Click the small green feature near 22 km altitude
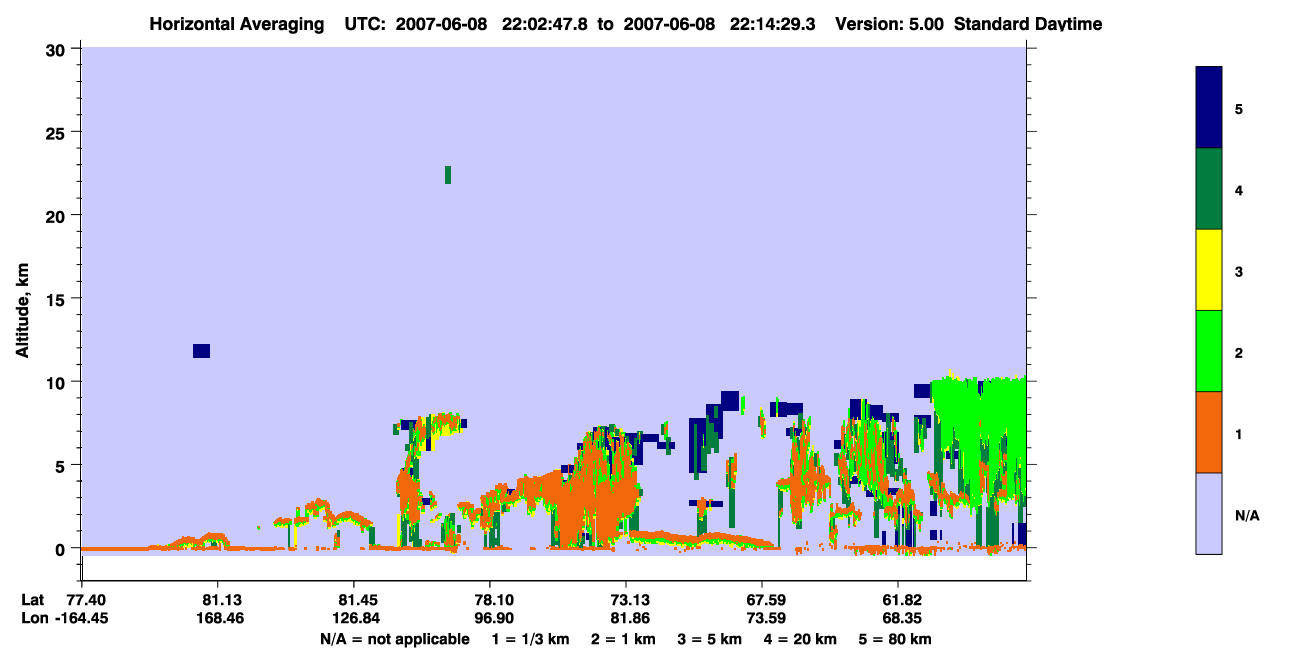The image size is (1300, 667). pyautogui.click(x=448, y=175)
